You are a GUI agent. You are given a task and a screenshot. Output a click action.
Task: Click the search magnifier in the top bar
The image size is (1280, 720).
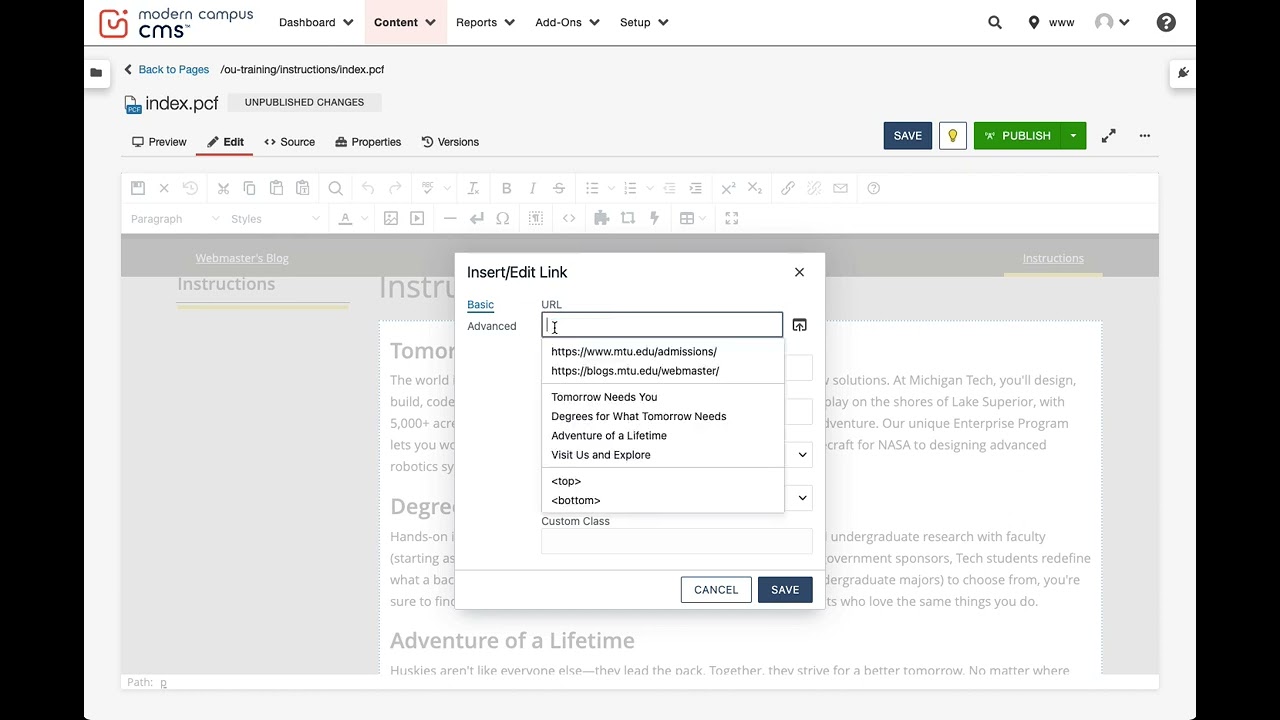pos(995,22)
